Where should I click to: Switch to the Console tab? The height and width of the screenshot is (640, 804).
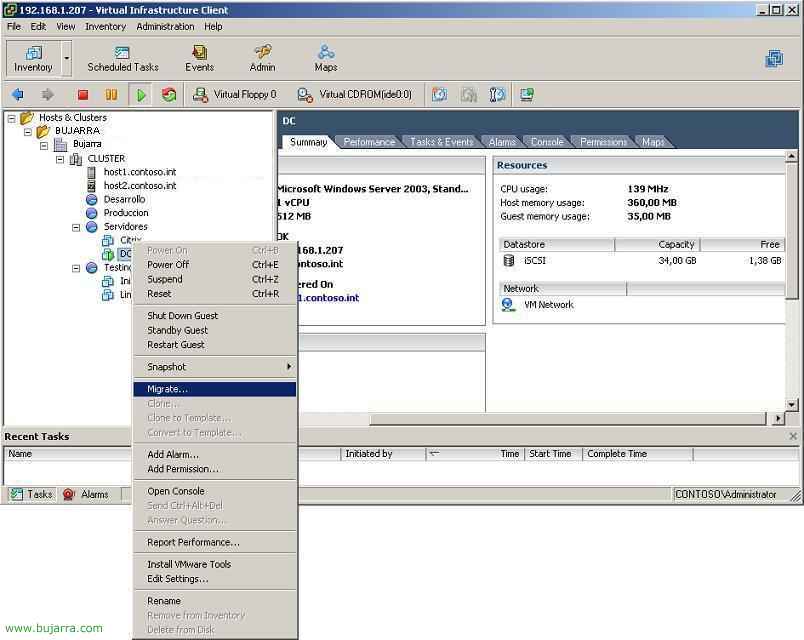[x=547, y=142]
